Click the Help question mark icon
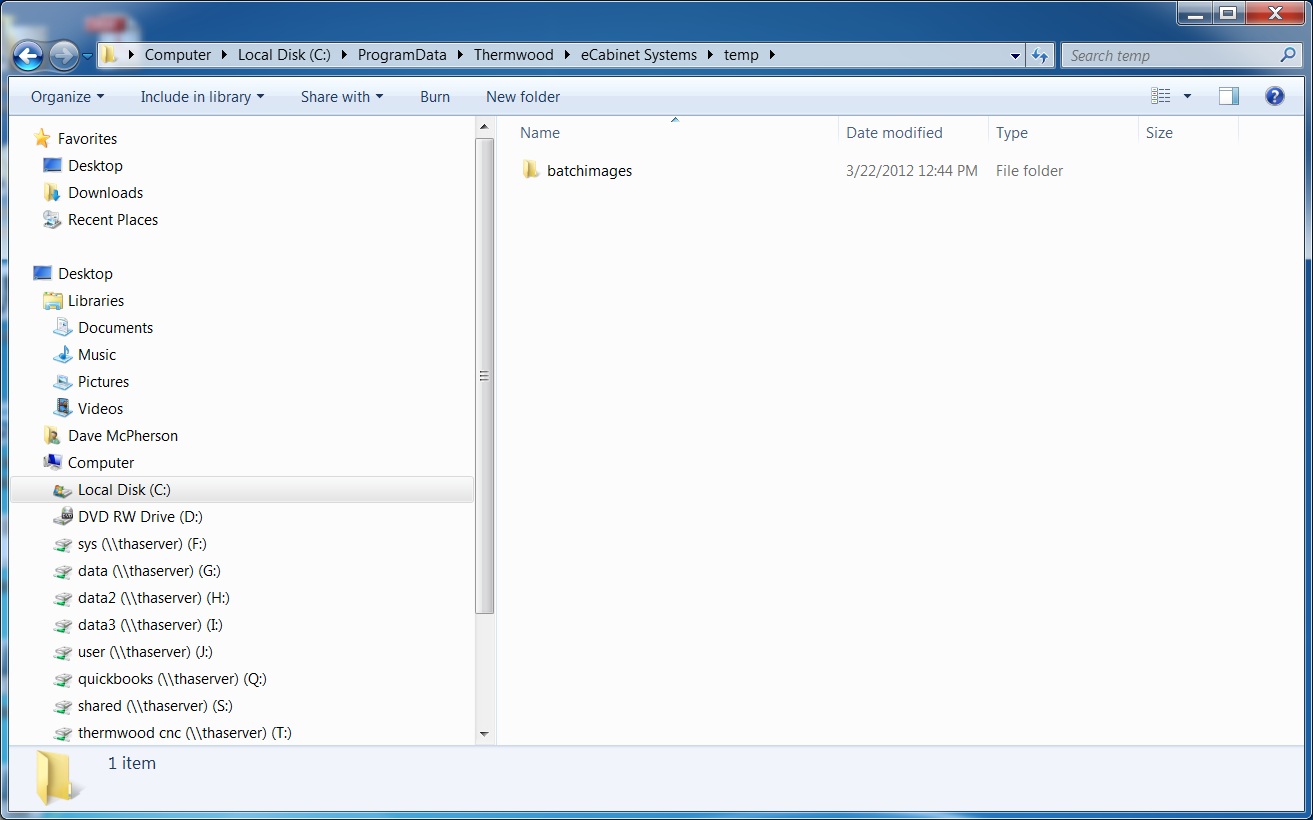1313x820 pixels. pos(1274,97)
